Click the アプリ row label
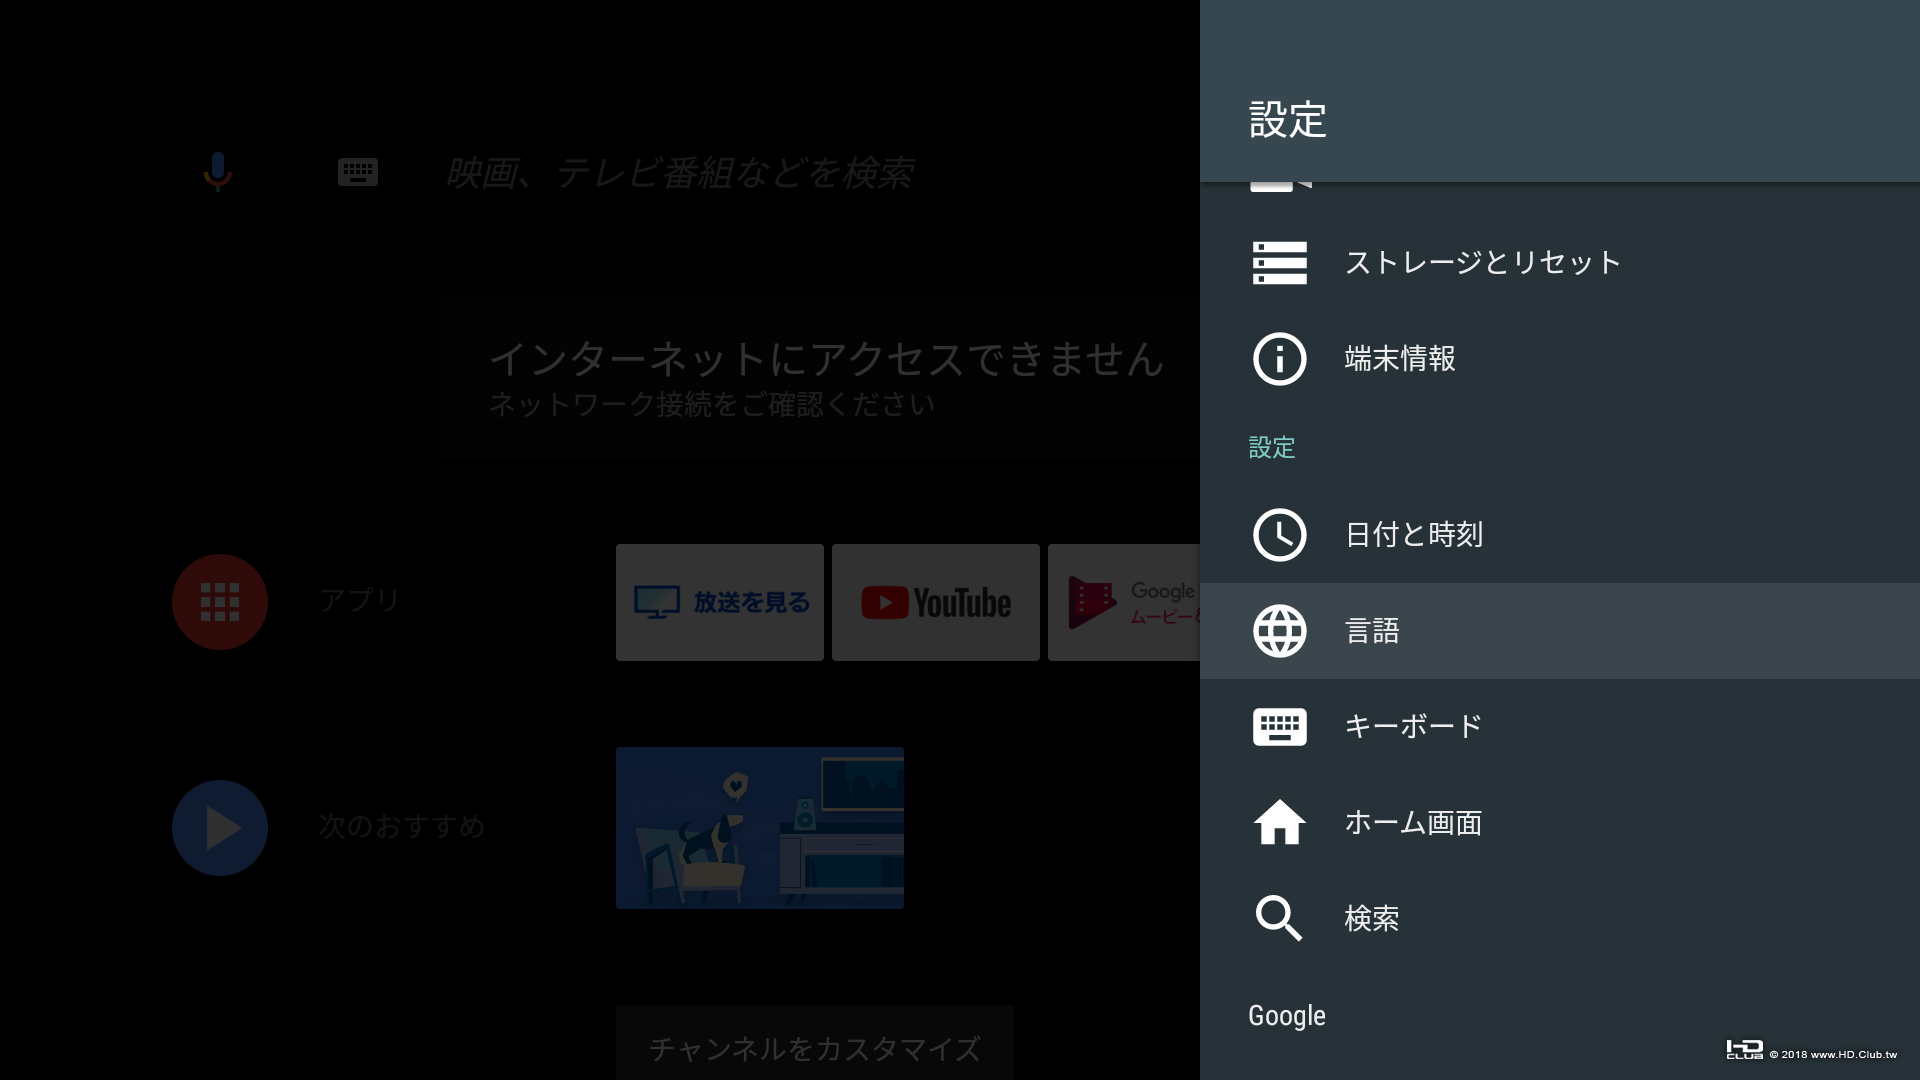The image size is (1920, 1080). click(x=360, y=600)
